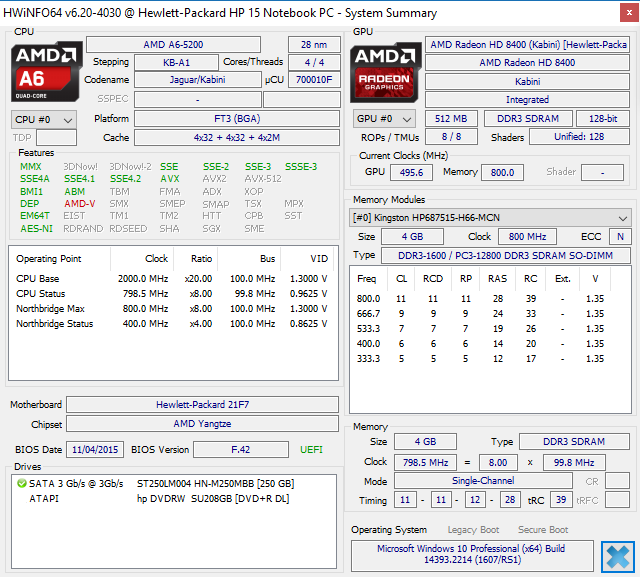Screen dimensions: 640x577
Task: Click the 128-bit memory bus width field
Action: 603,119
